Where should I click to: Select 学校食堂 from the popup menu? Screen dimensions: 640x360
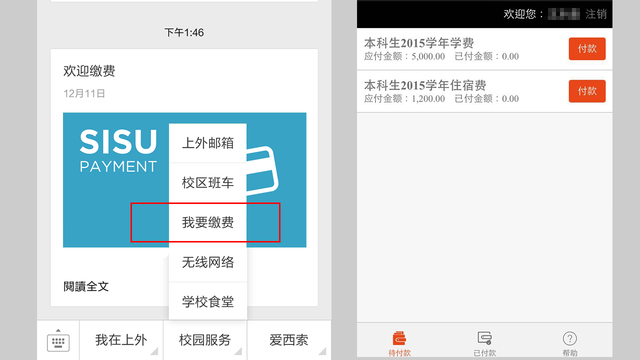pyautogui.click(x=208, y=302)
